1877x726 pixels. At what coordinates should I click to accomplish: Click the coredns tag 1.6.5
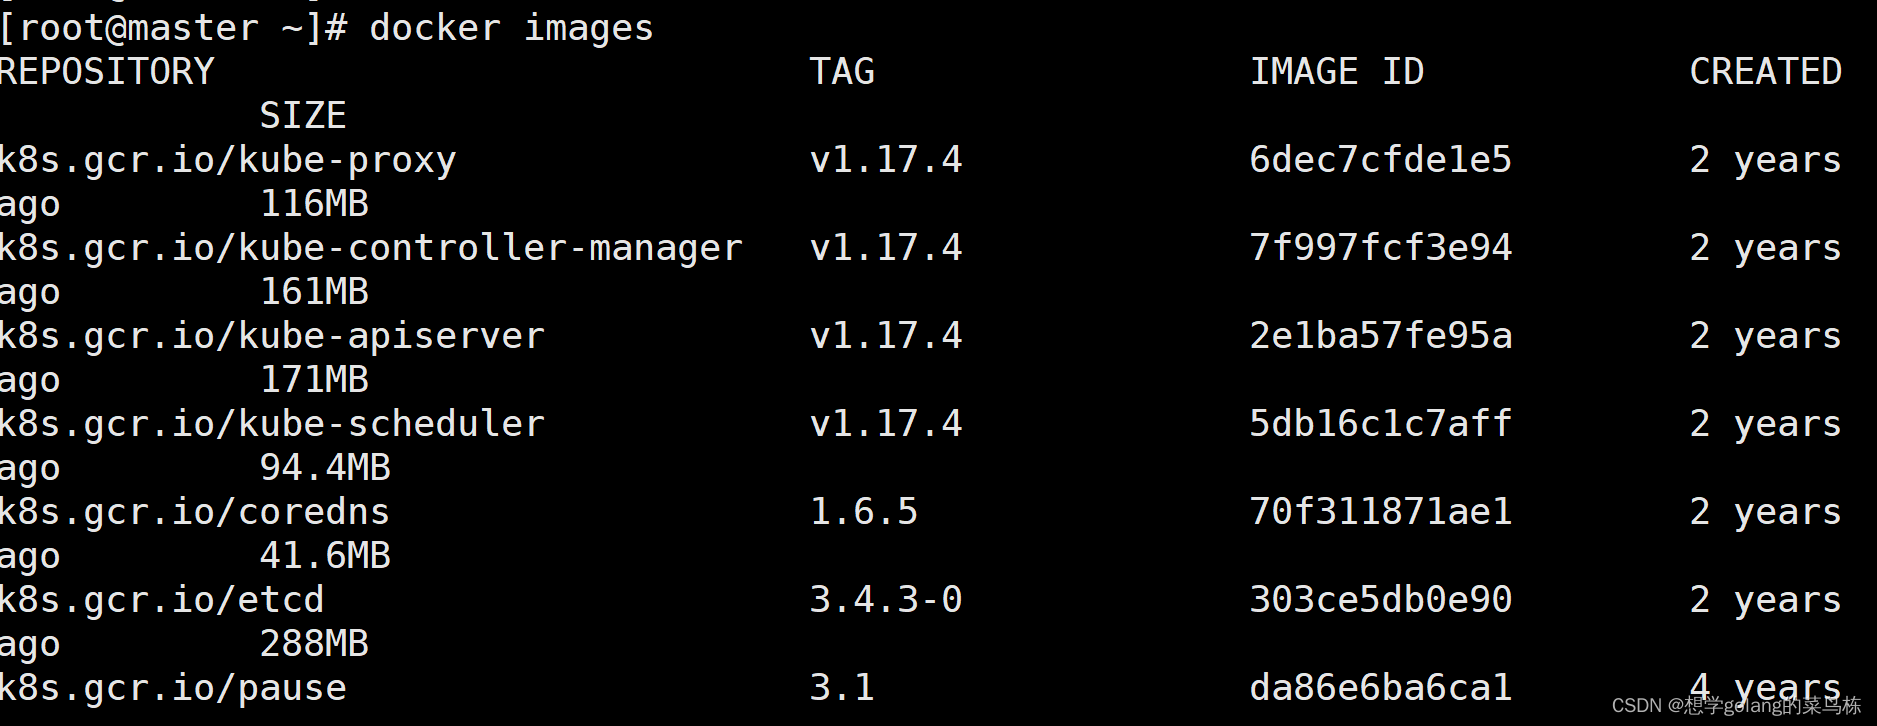click(864, 512)
